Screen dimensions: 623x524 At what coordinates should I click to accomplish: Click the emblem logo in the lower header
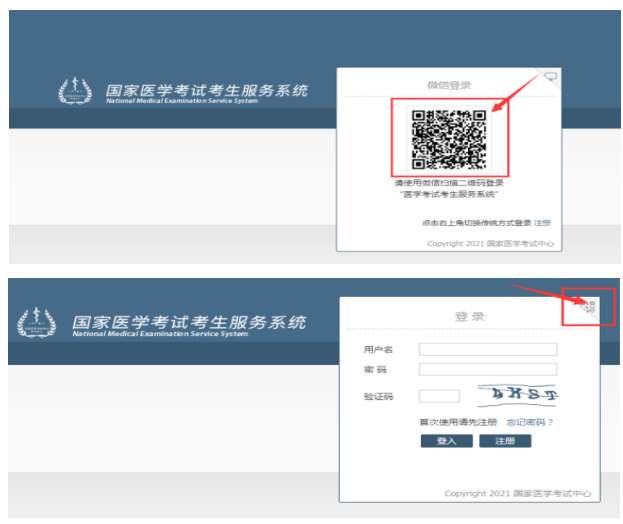coord(37,324)
